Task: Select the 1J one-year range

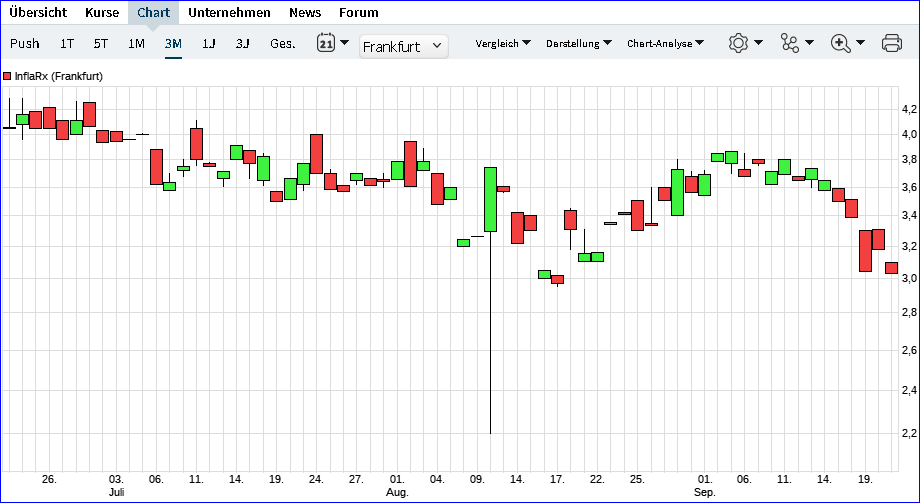Action: click(208, 43)
